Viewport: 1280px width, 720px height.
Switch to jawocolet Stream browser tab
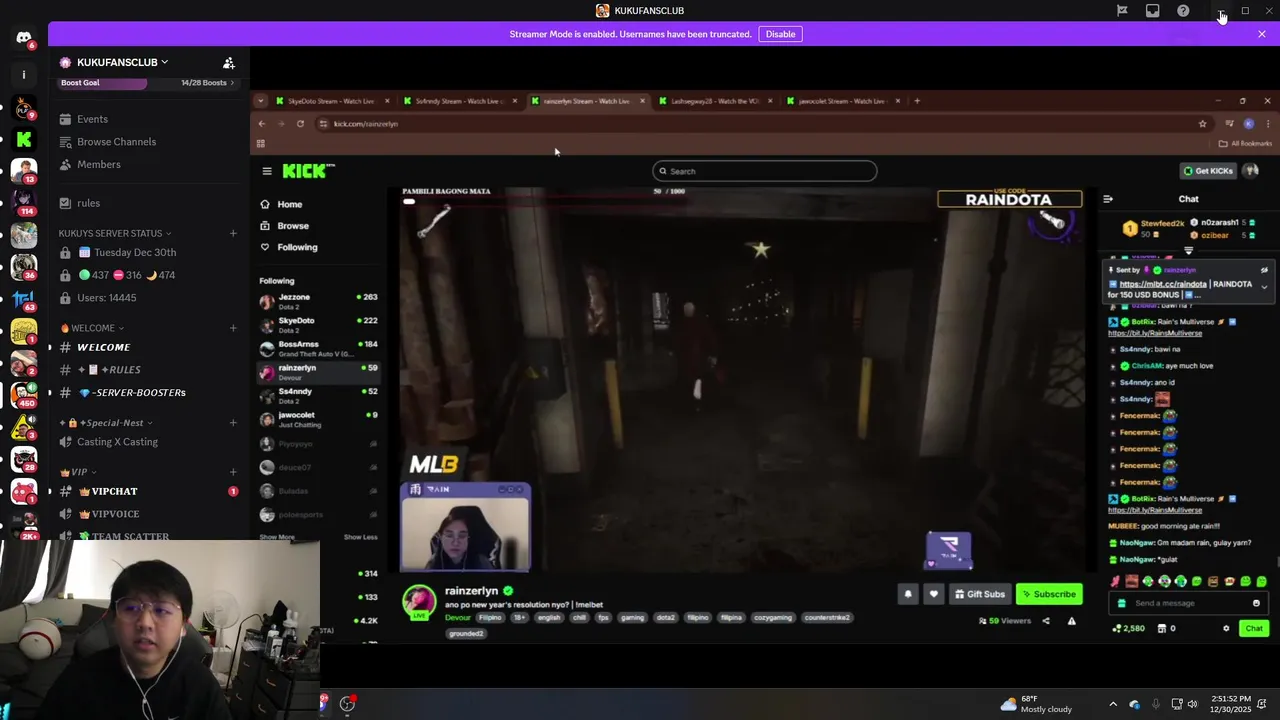[x=843, y=101]
